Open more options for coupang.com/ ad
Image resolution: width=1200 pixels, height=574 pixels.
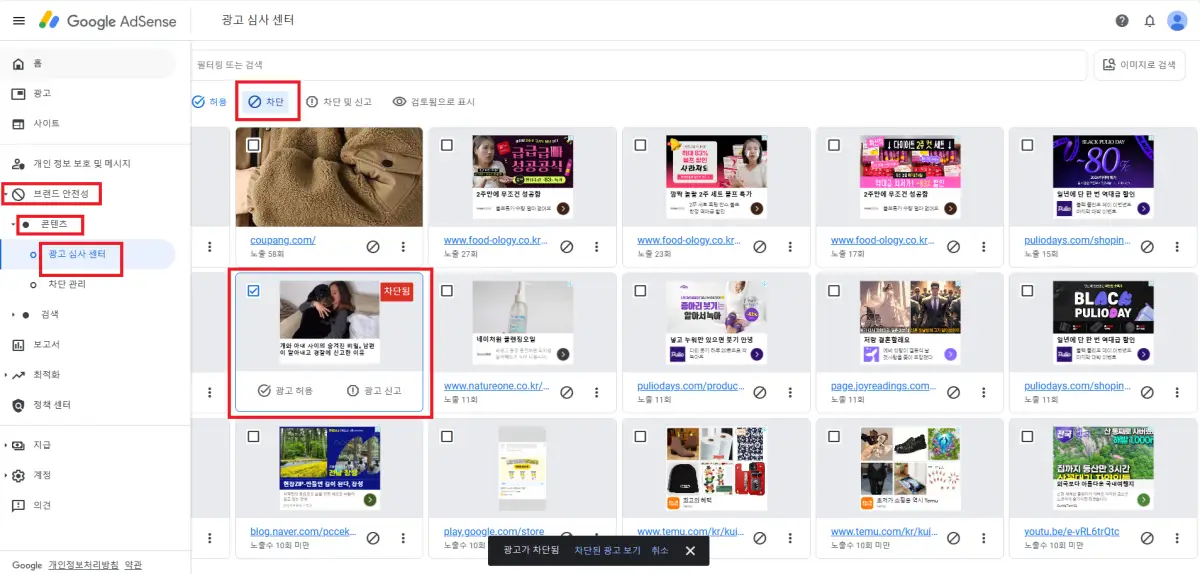tap(403, 246)
